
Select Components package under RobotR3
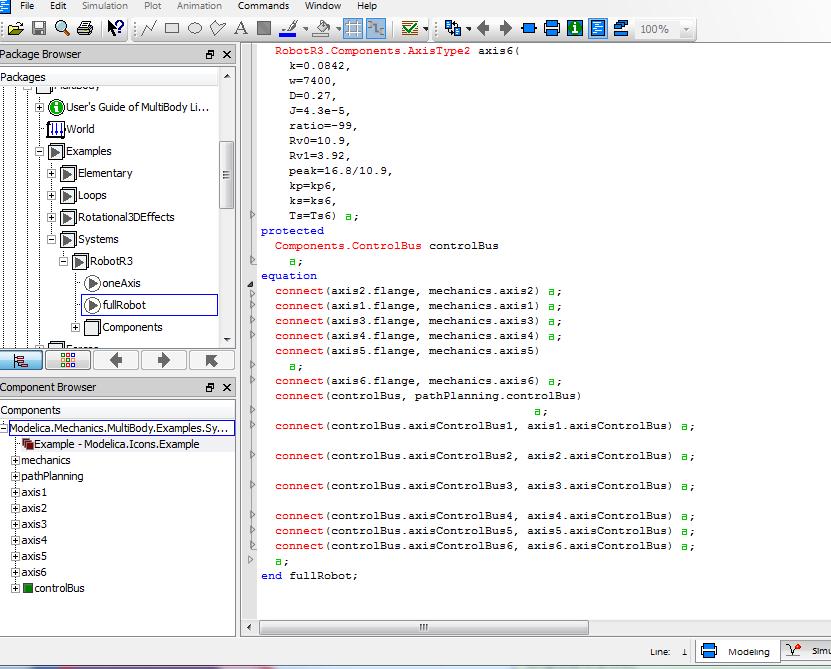[x=132, y=328]
